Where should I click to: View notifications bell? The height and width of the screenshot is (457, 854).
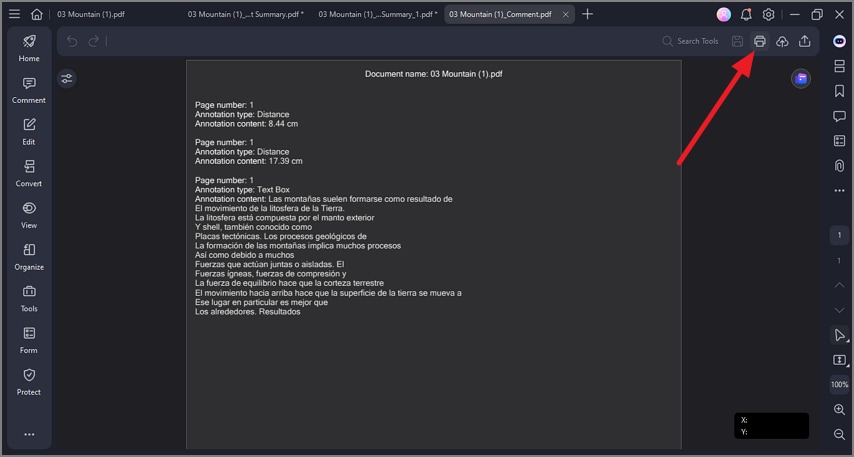coord(746,15)
